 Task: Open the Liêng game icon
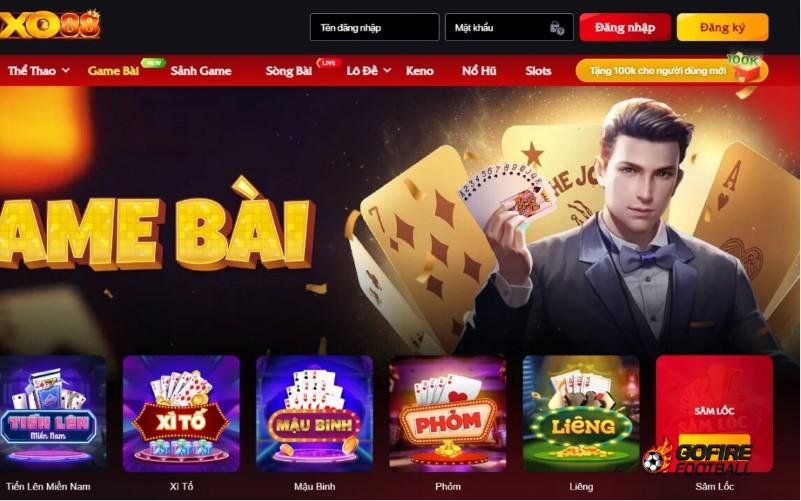click(581, 413)
